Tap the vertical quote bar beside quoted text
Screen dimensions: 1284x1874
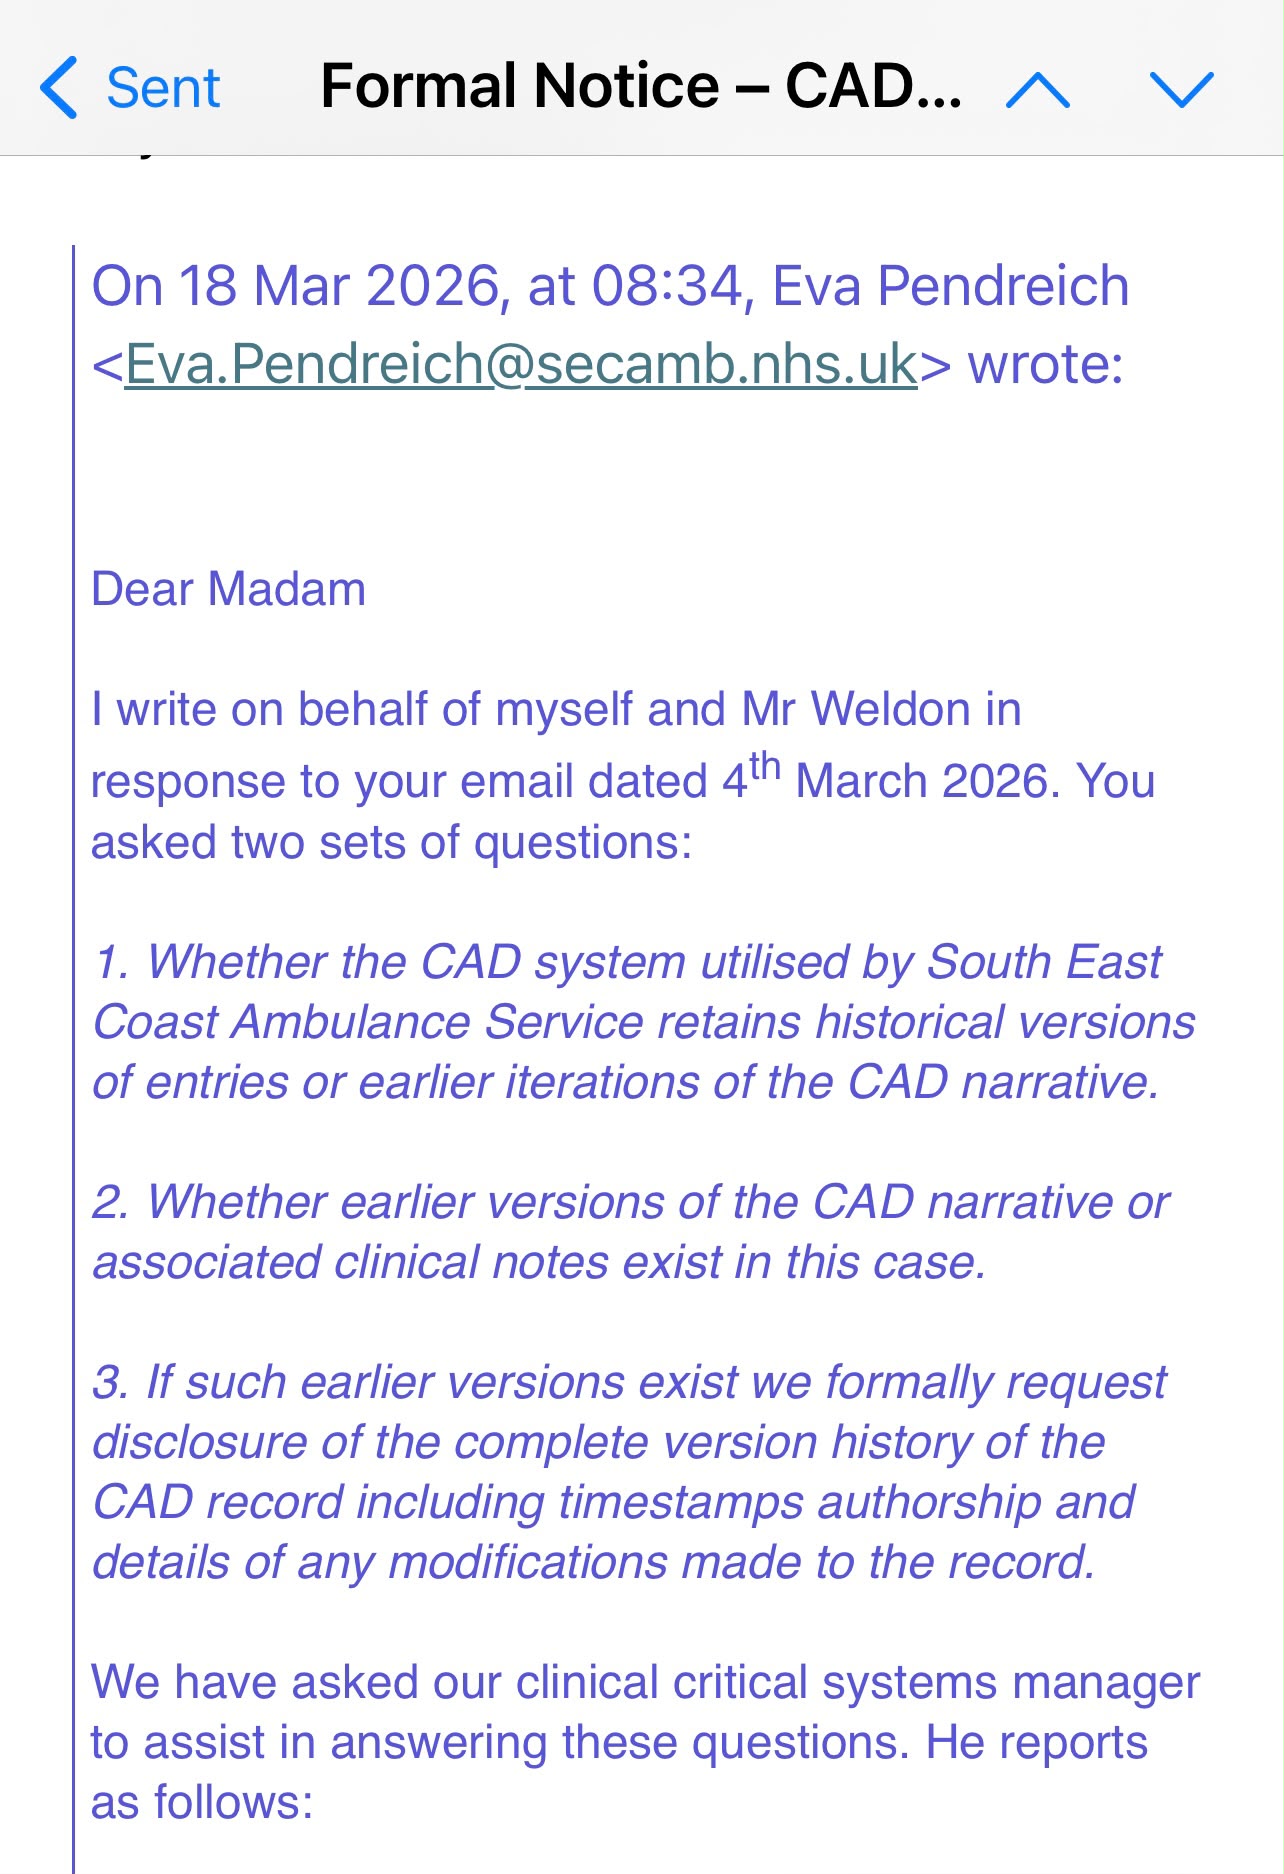(74, 1060)
